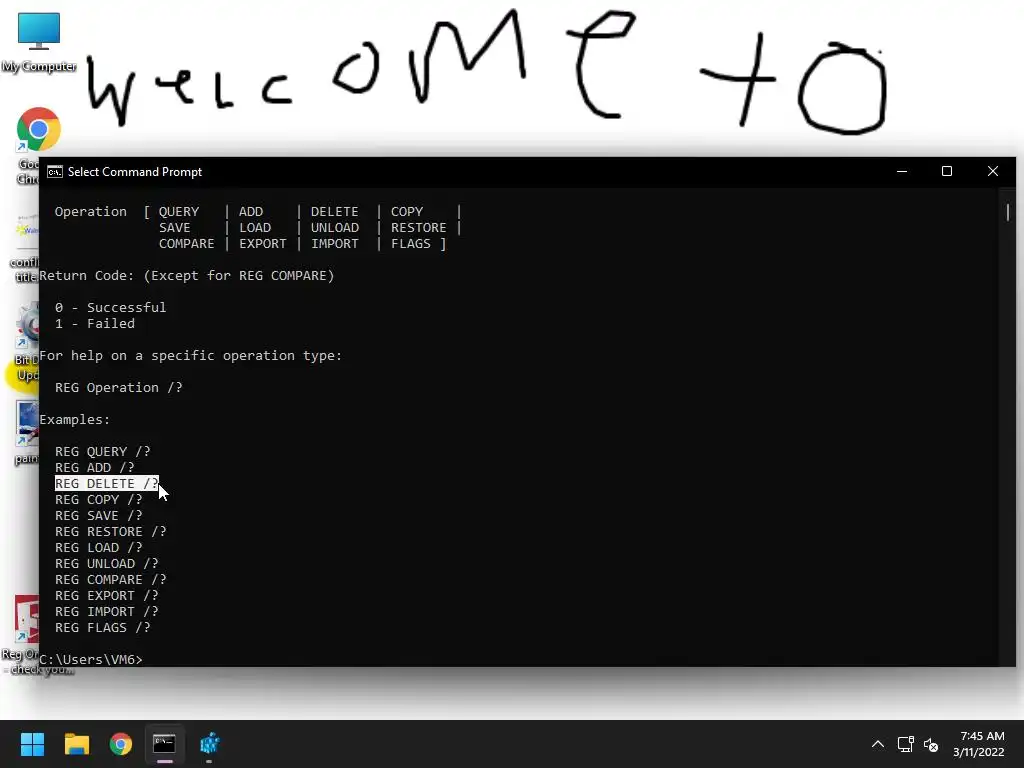The width and height of the screenshot is (1024, 768).
Task: Open the My Computer desktop icon
Action: [39, 42]
